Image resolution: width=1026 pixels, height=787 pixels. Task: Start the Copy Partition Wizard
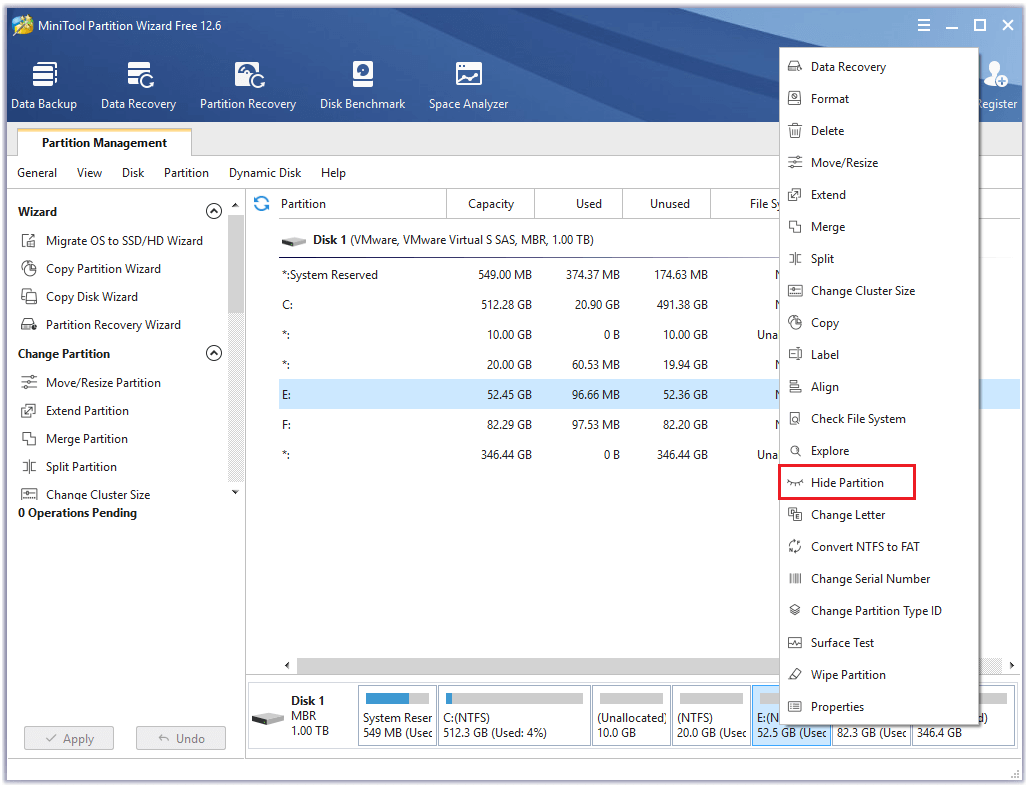coord(91,269)
